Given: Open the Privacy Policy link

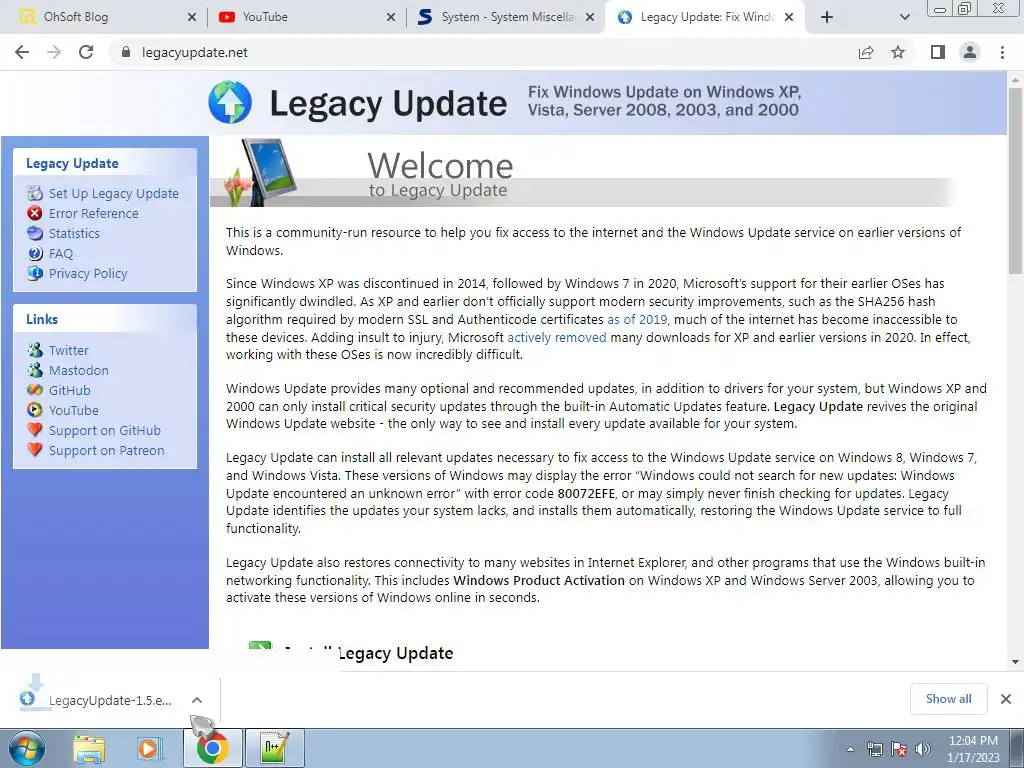Looking at the screenshot, I should [88, 273].
